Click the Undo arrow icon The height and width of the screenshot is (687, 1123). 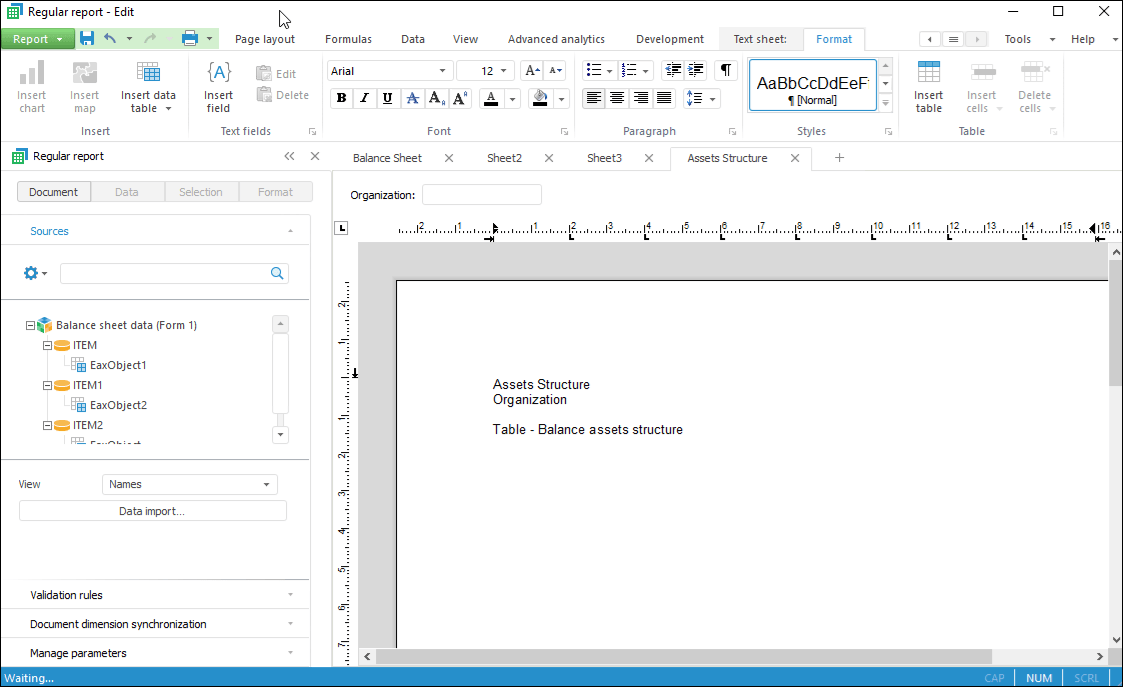(x=110, y=39)
